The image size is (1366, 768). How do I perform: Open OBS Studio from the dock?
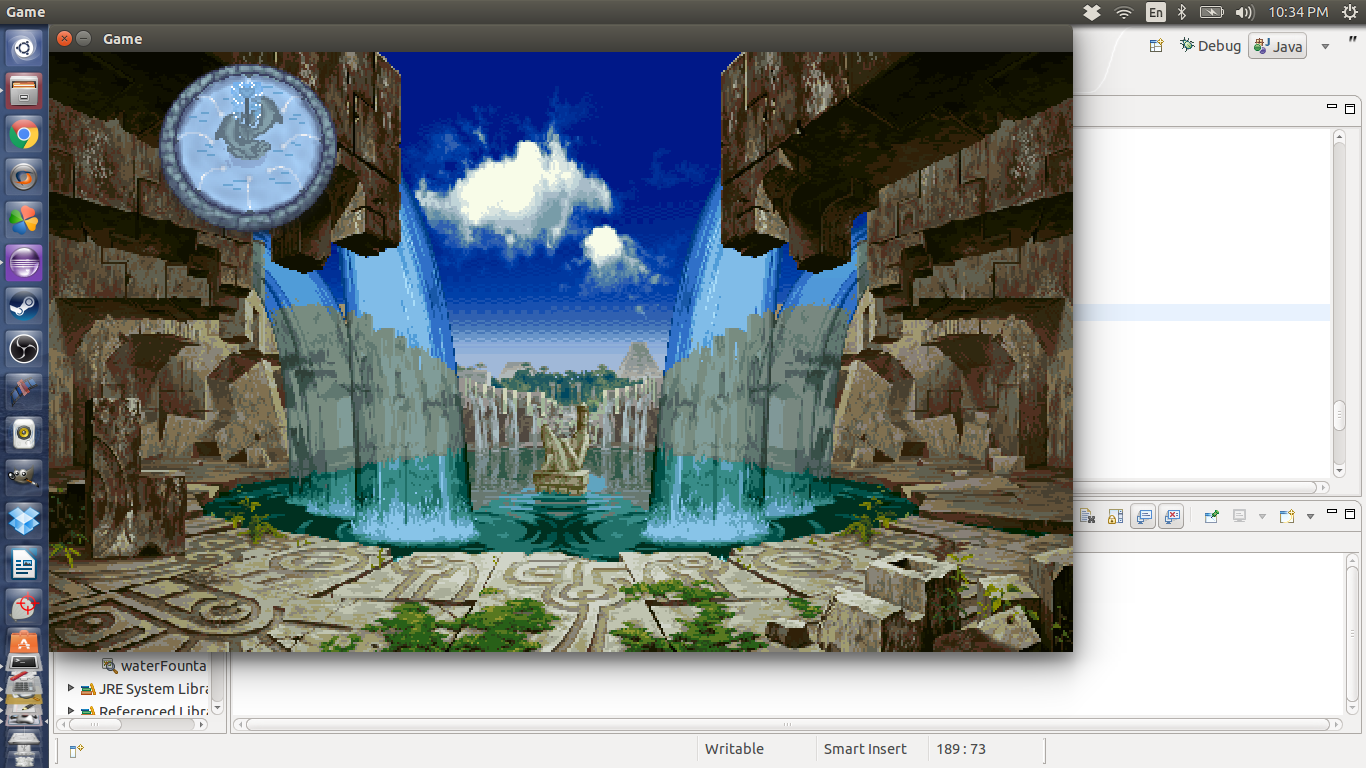(24, 349)
